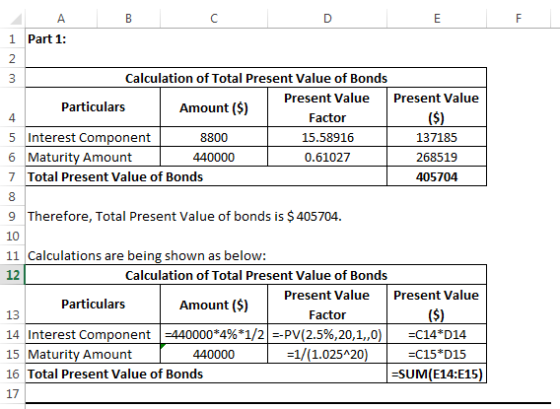The image size is (560, 409).
Task: Click the 'Therefore, Total Present Value' sentence
Action: pyautogui.click(x=184, y=216)
